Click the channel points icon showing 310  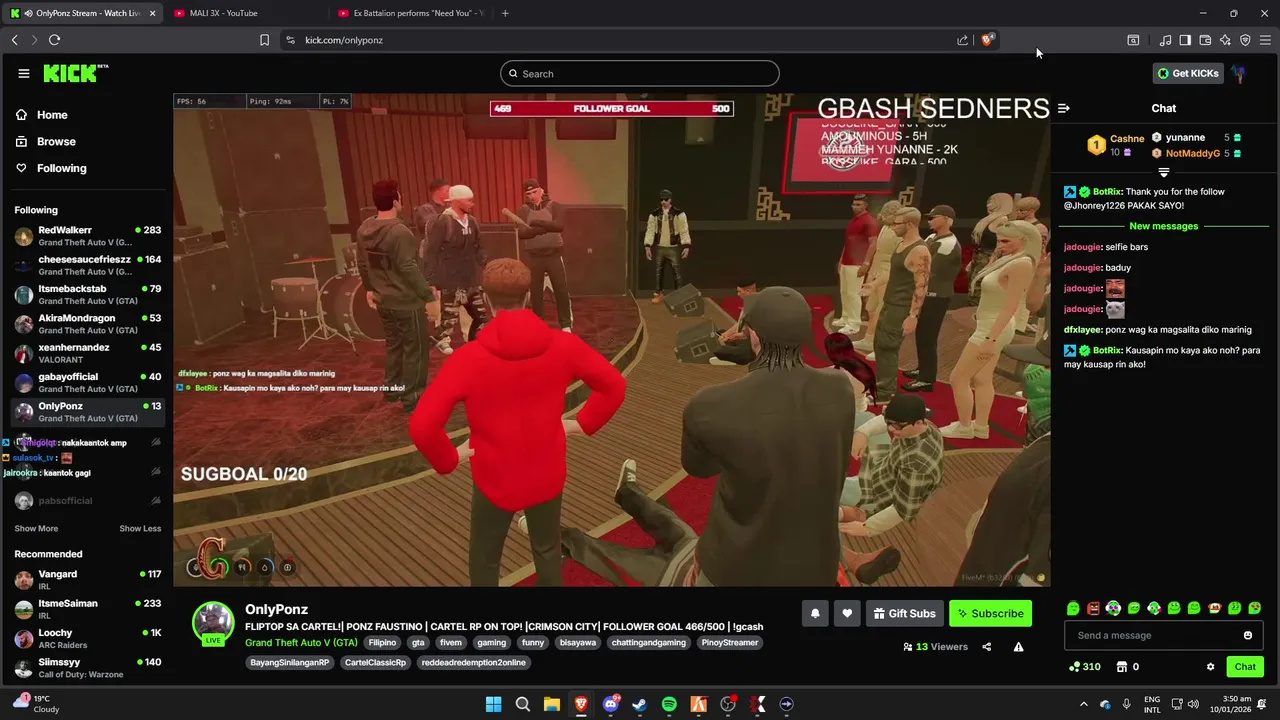[x=1085, y=667]
